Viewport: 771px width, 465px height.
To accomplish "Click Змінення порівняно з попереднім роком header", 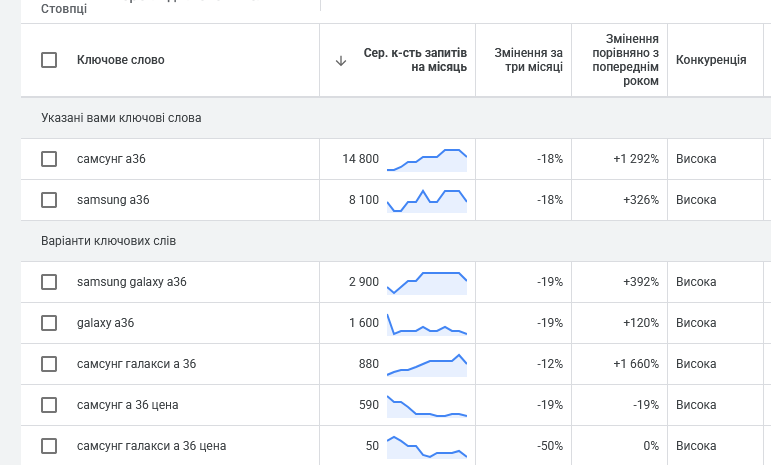I will tap(625, 60).
